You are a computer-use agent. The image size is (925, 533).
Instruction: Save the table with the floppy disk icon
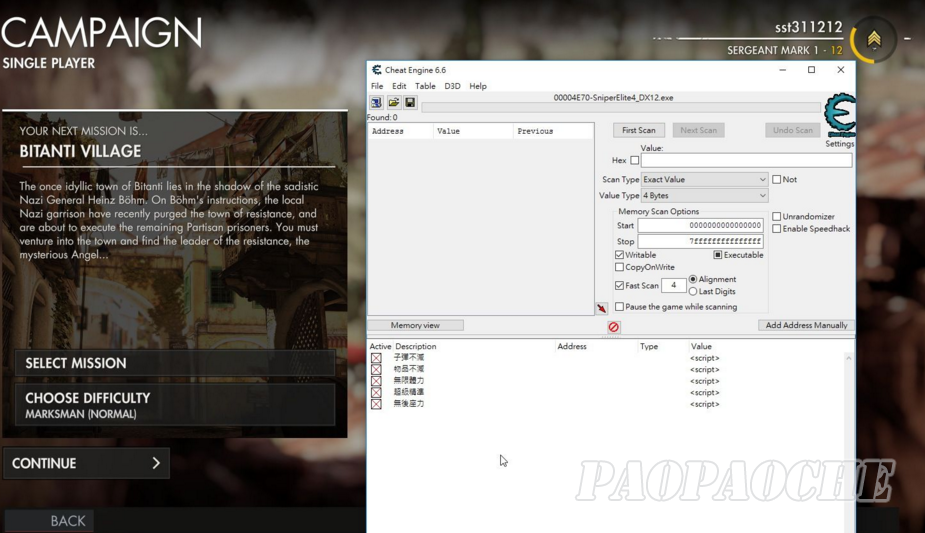coord(410,103)
